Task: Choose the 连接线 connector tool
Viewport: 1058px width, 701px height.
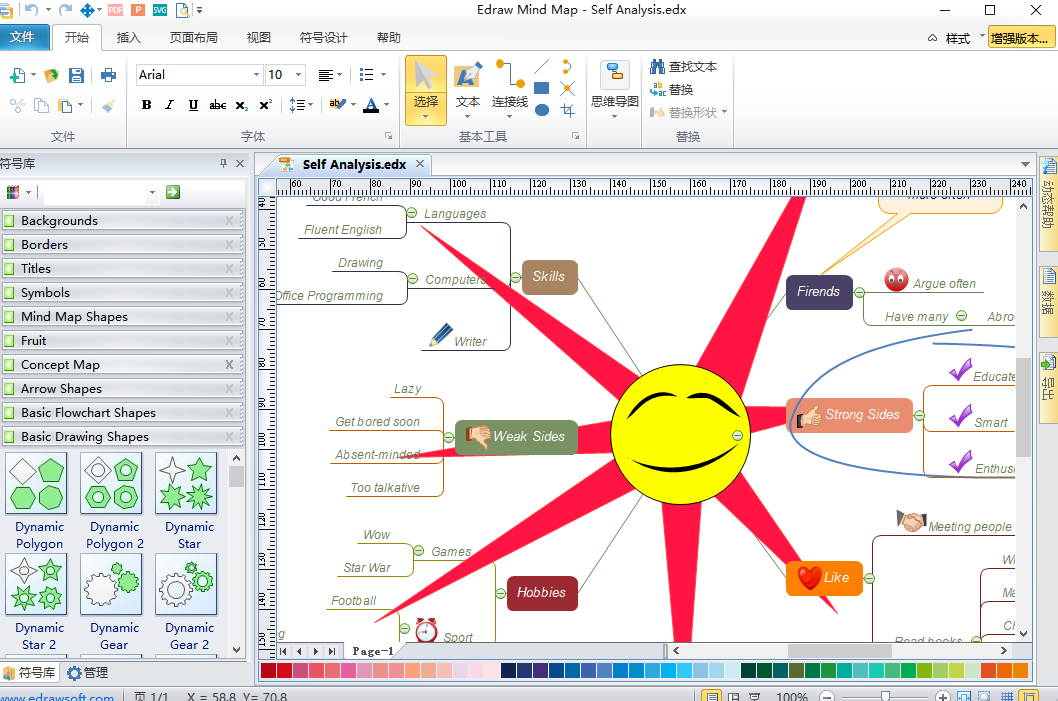Action: tap(509, 88)
